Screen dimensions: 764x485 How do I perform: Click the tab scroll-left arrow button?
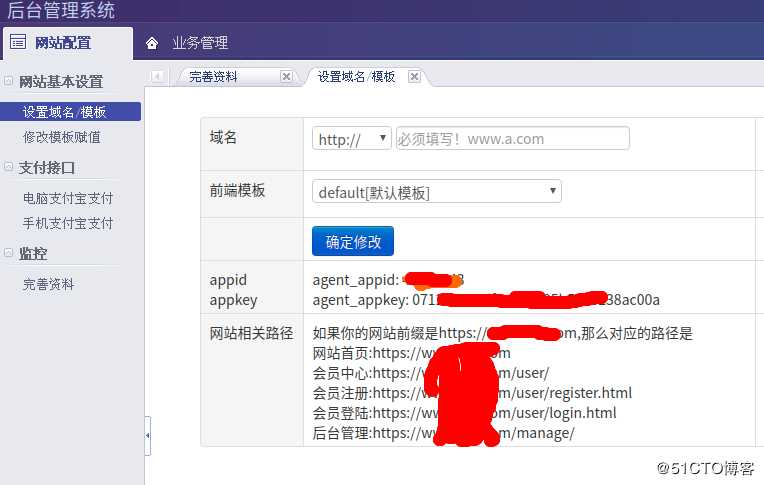[157, 77]
